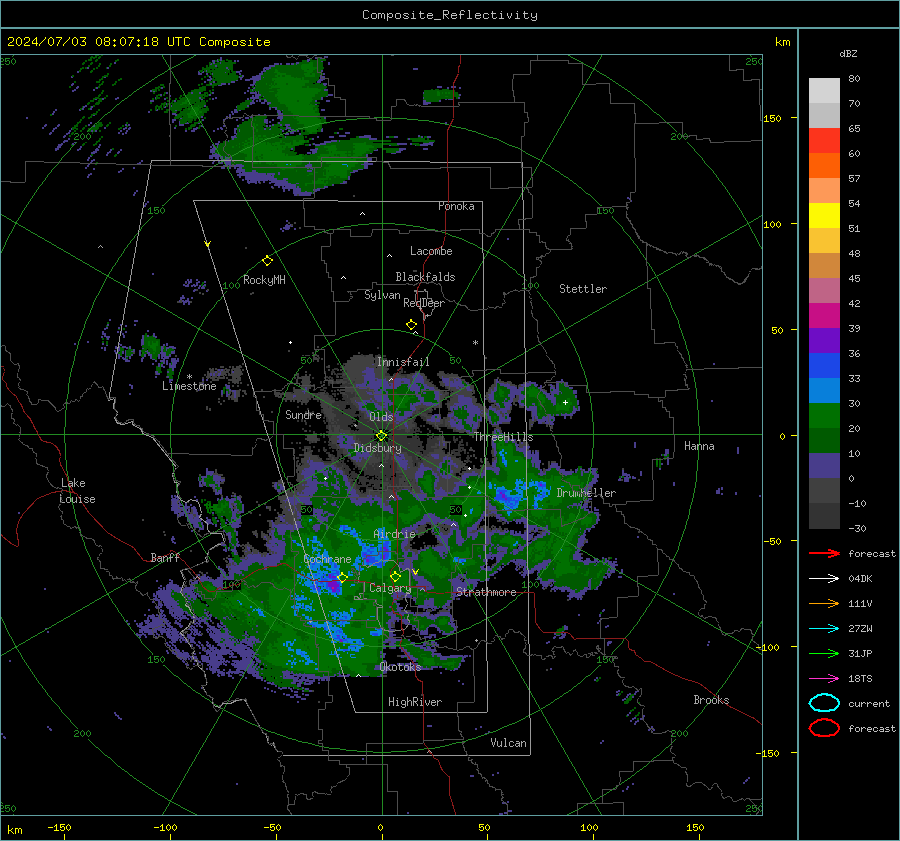Viewport: 900px width, 841px height.
Task: Click the Didsbury city label
Action: (378, 448)
